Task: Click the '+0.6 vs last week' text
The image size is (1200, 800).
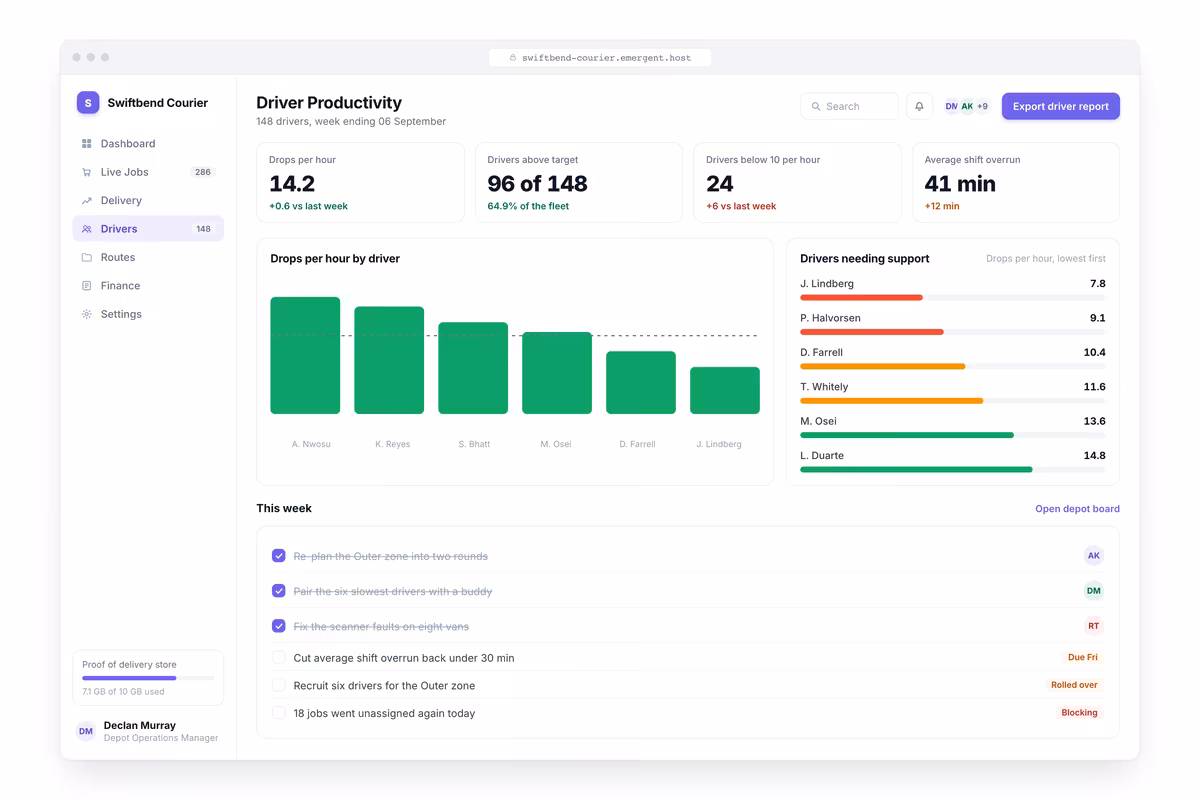Action: pyautogui.click(x=308, y=206)
